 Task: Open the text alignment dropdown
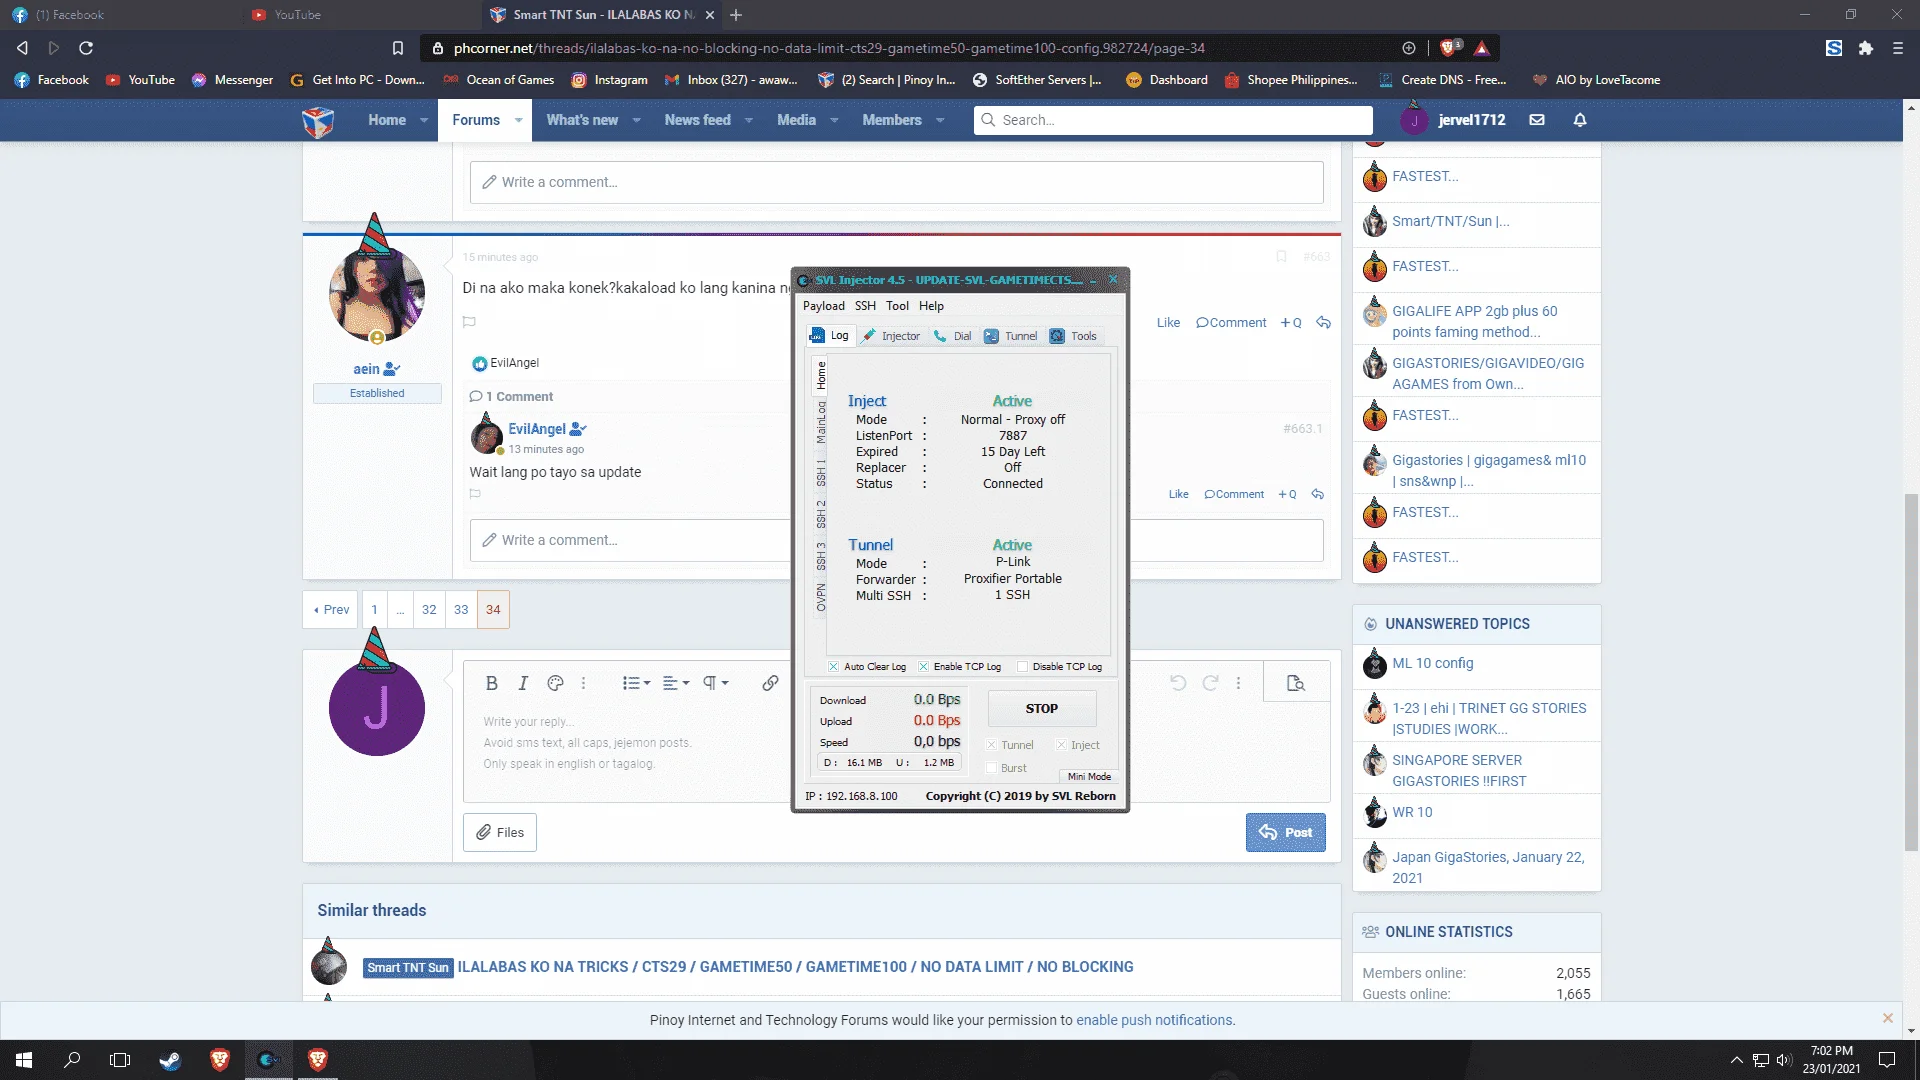pyautogui.click(x=675, y=683)
